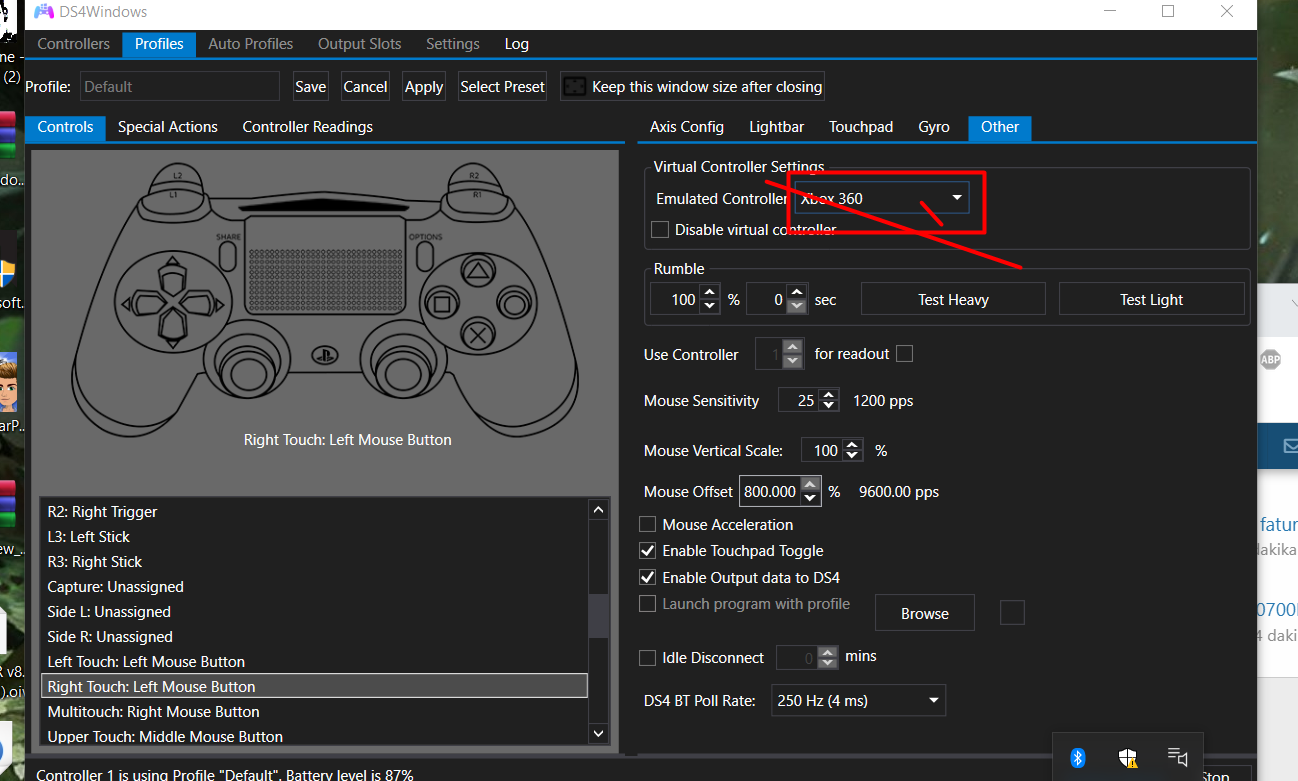Viewport: 1298px width, 781px height.
Task: Tick the 'for readout' checkbox
Action: (x=904, y=353)
